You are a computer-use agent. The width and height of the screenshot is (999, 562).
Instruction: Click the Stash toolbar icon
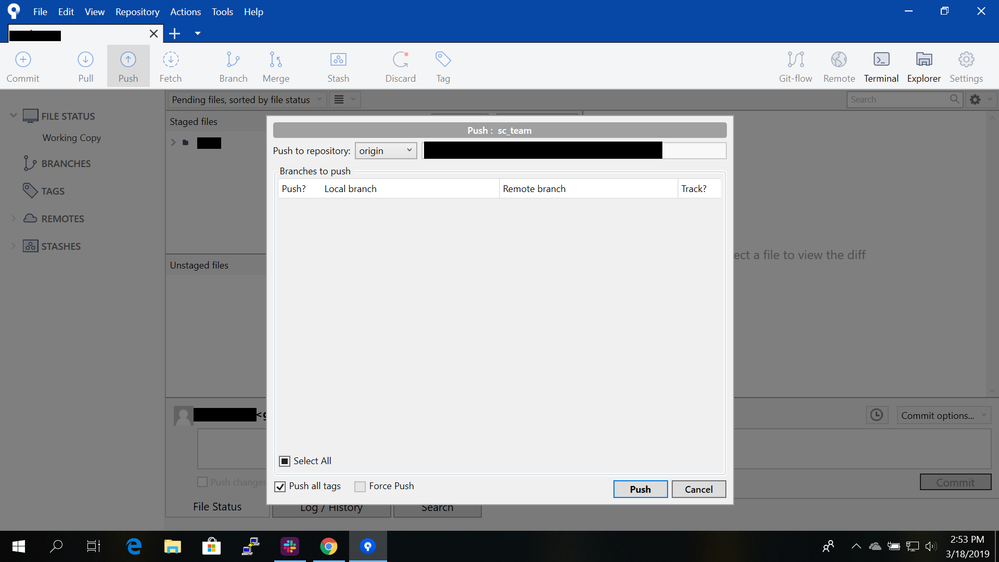pyautogui.click(x=338, y=66)
